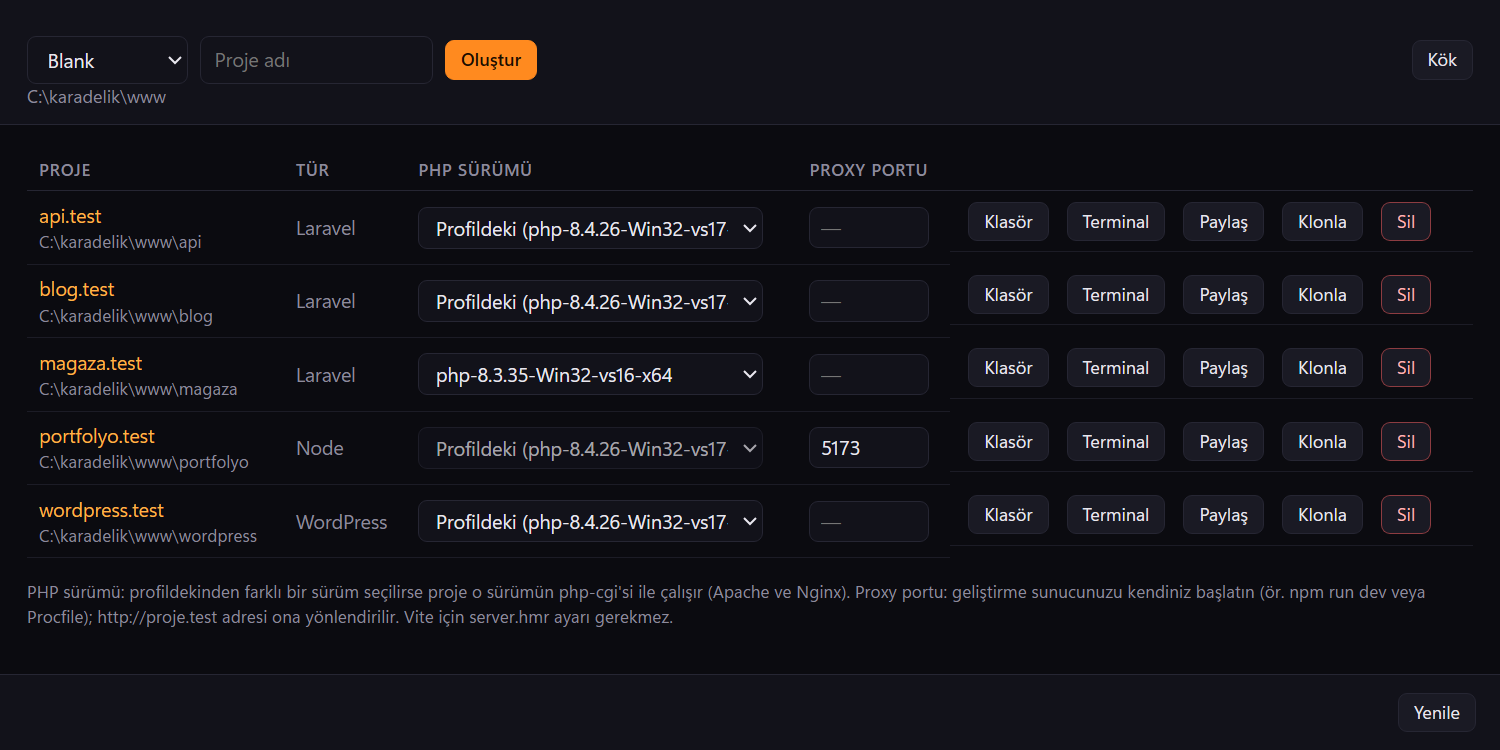Viewport: 1500px width, 750px height.
Task: Click Klonla for api.test
Action: (x=1322, y=222)
